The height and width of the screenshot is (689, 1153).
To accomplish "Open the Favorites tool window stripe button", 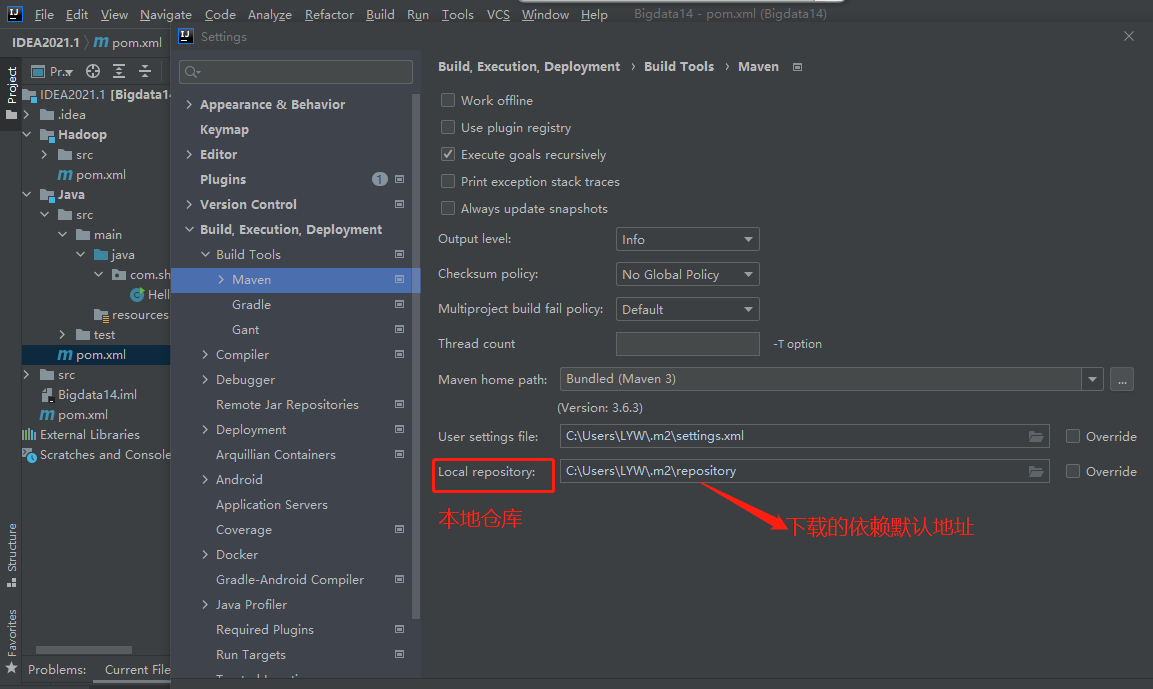I will (x=11, y=641).
